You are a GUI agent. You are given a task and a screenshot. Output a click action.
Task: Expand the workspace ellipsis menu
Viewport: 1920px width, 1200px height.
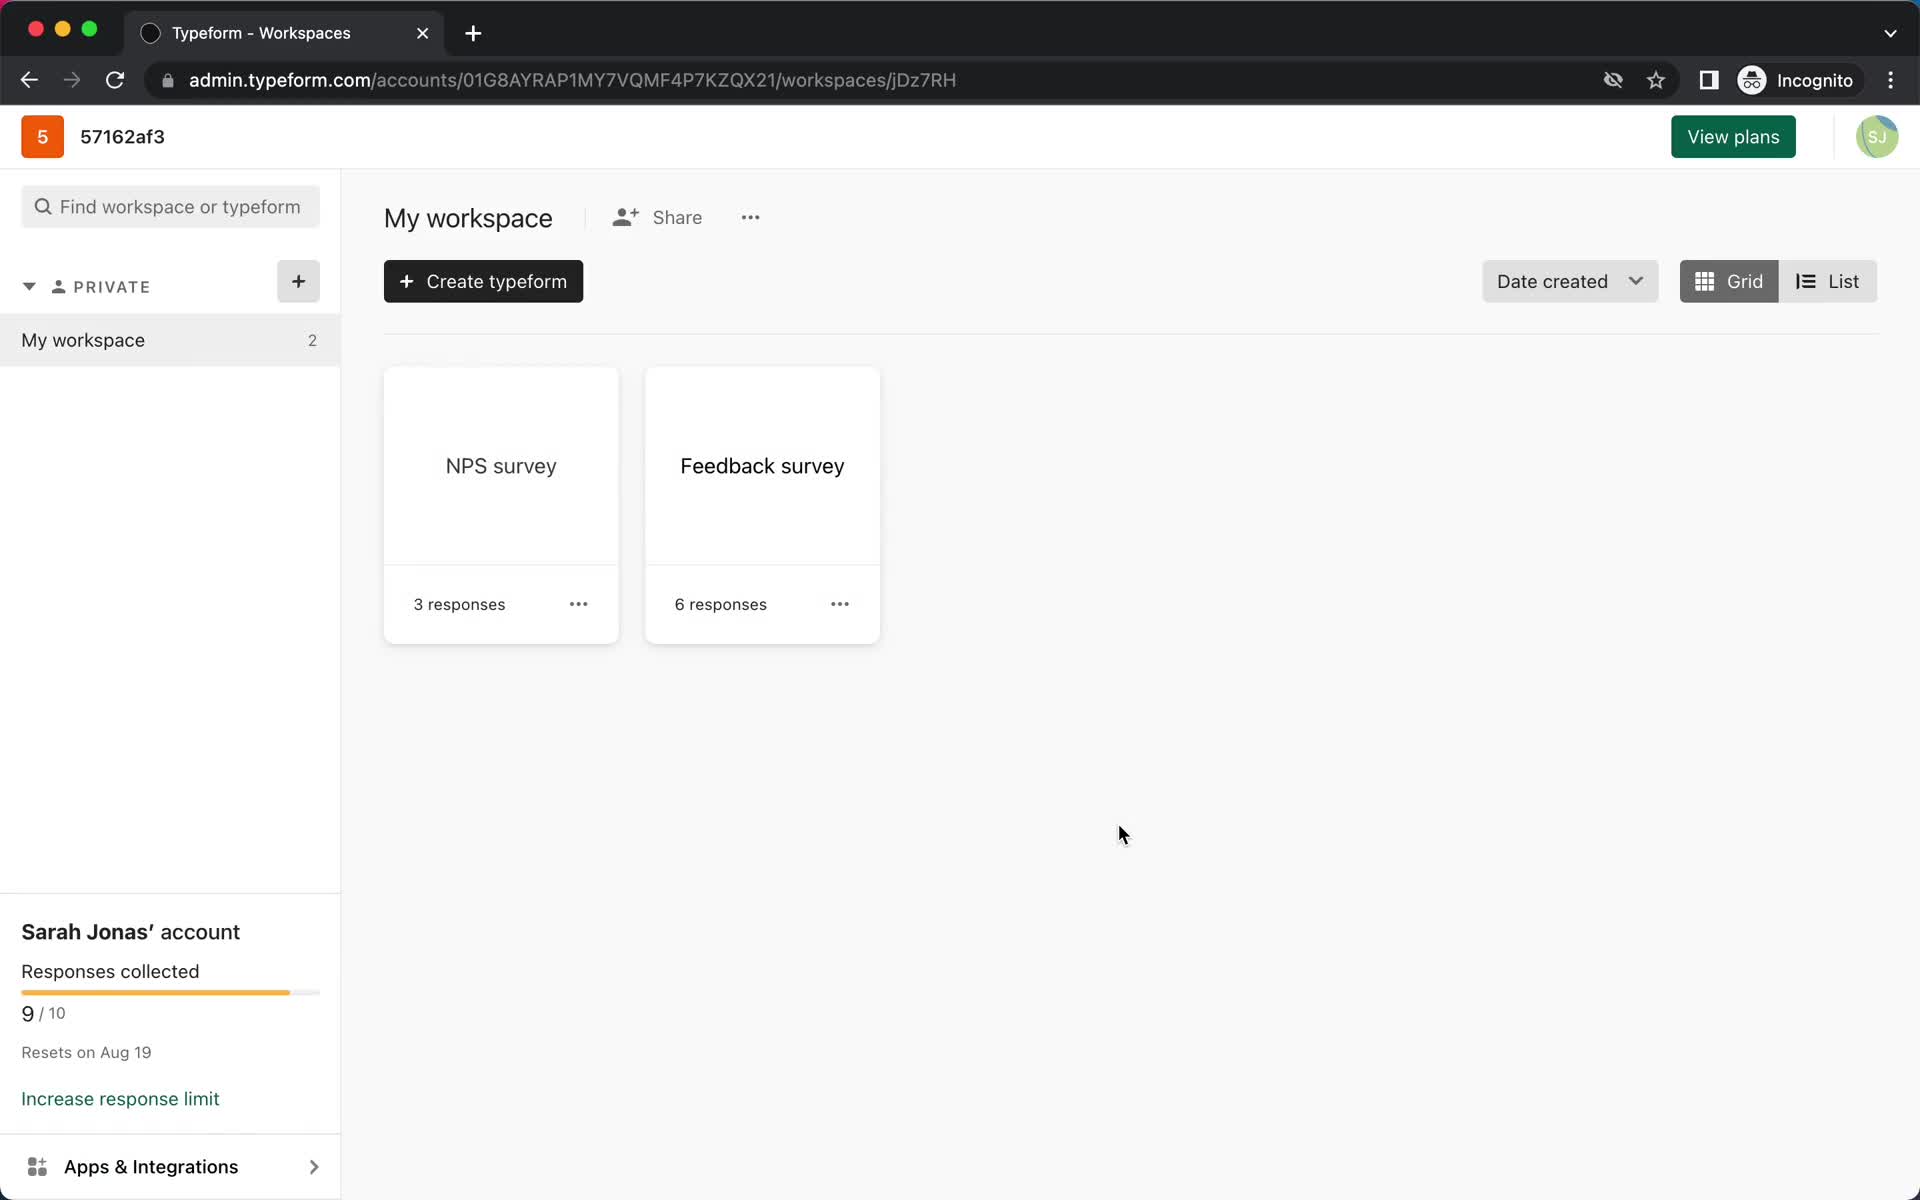click(x=751, y=217)
